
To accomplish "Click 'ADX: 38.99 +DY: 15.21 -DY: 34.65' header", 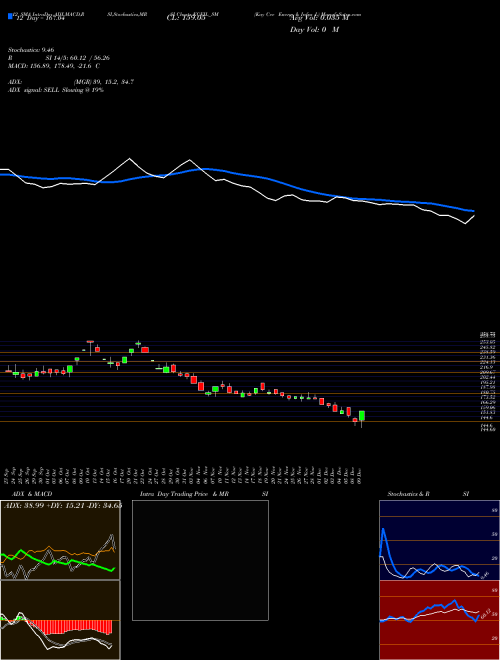I will [63, 505].
